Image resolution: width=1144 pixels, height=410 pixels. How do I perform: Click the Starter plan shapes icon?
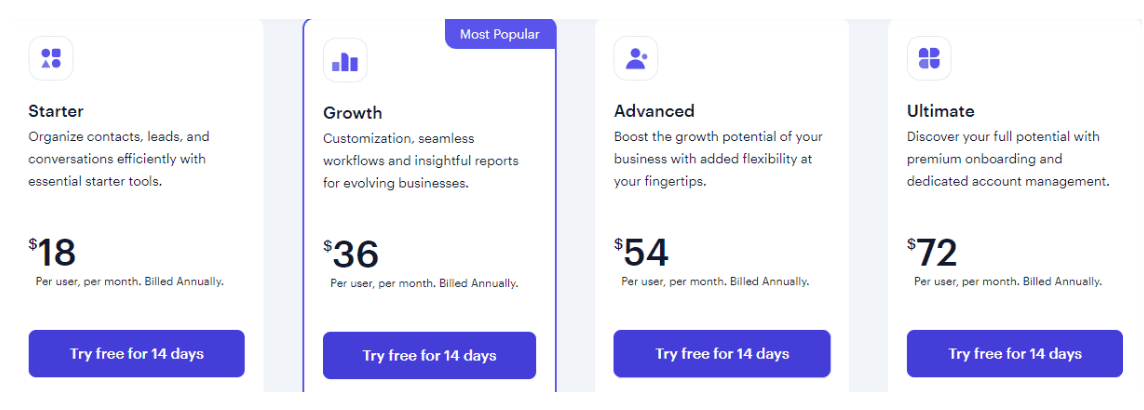pyautogui.click(x=51, y=58)
